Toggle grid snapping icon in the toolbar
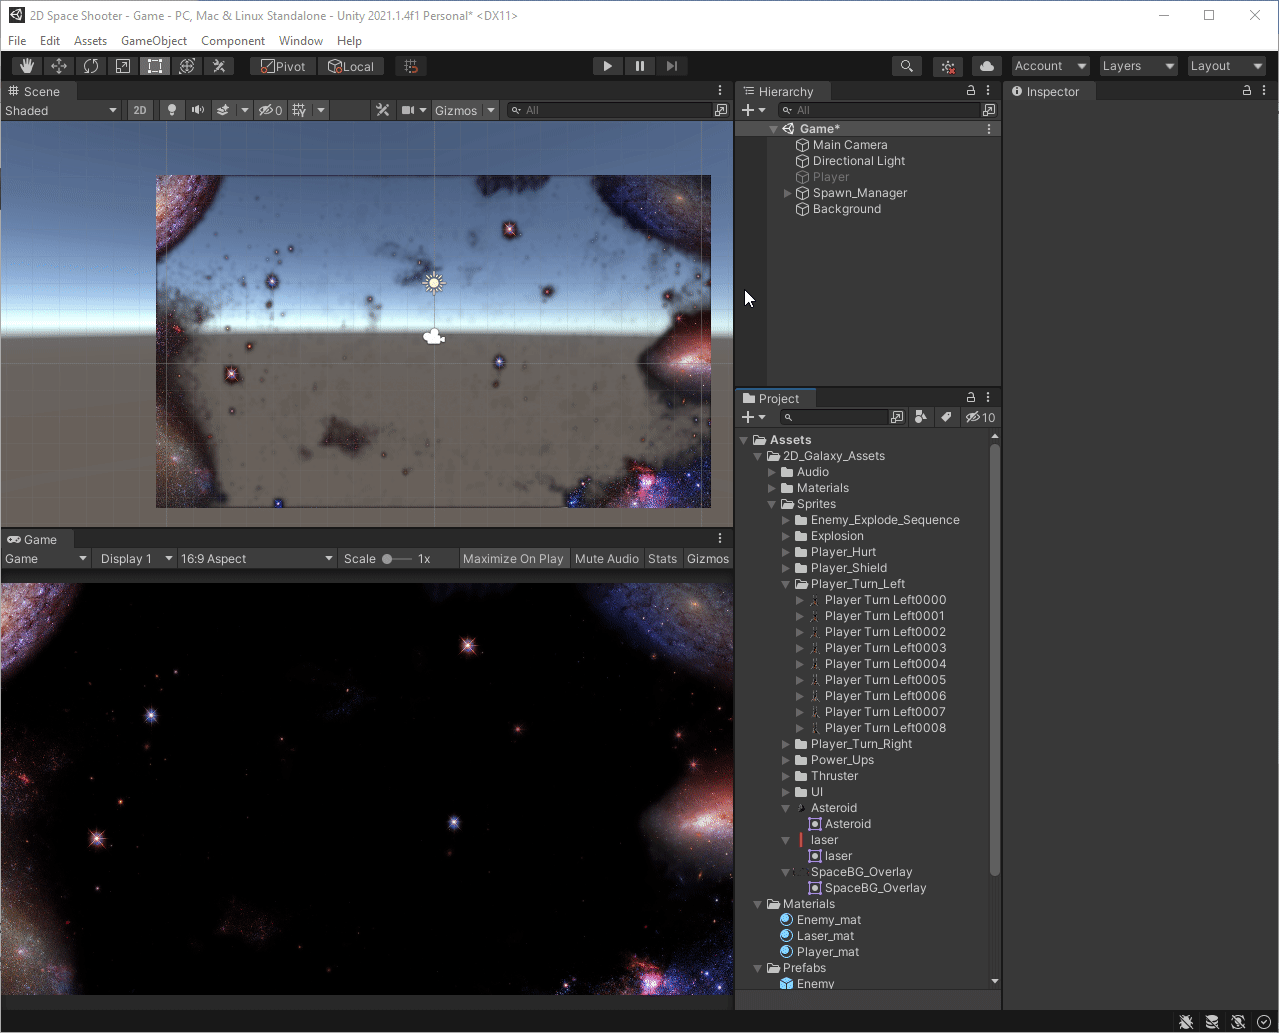Viewport: 1279px width, 1033px height. [410, 66]
